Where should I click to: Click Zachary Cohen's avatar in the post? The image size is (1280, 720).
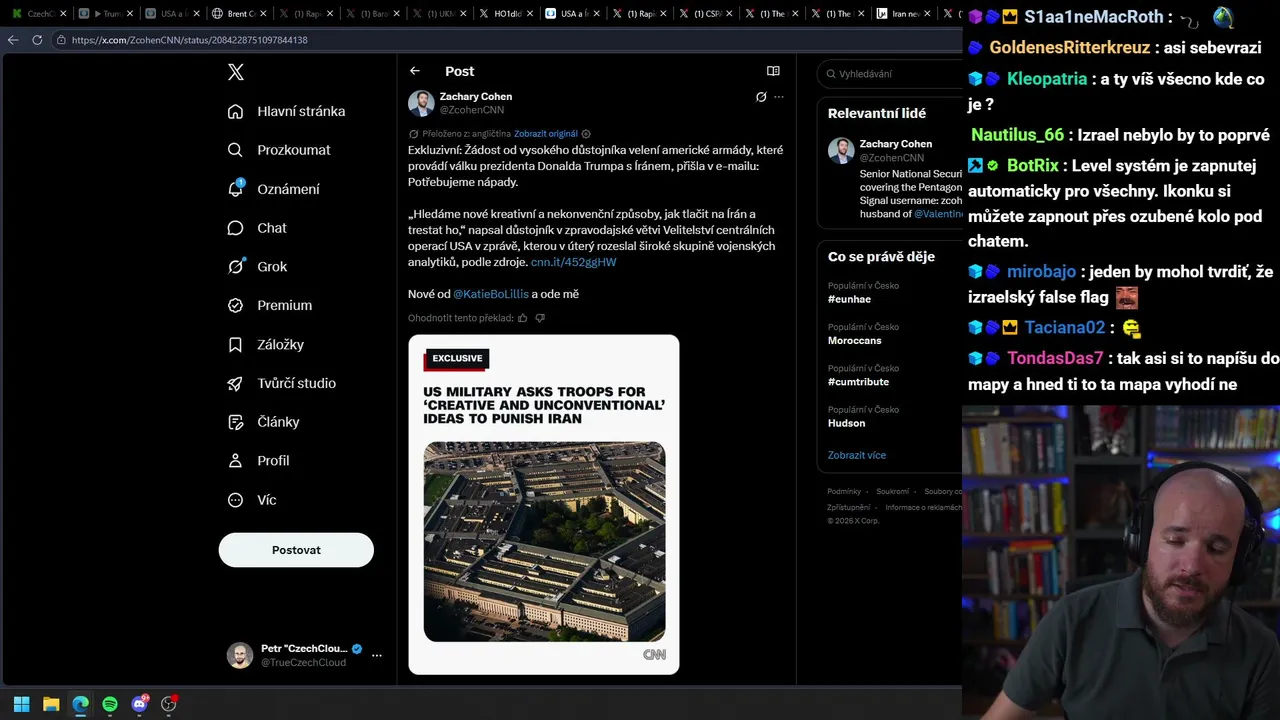(421, 103)
